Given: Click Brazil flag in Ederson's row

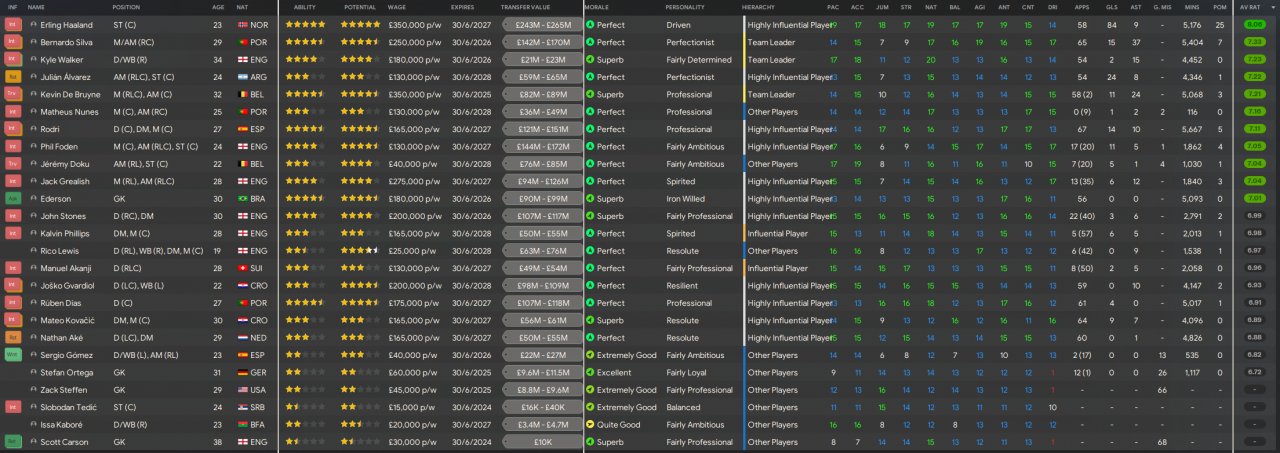Looking at the screenshot, I should tap(242, 198).
